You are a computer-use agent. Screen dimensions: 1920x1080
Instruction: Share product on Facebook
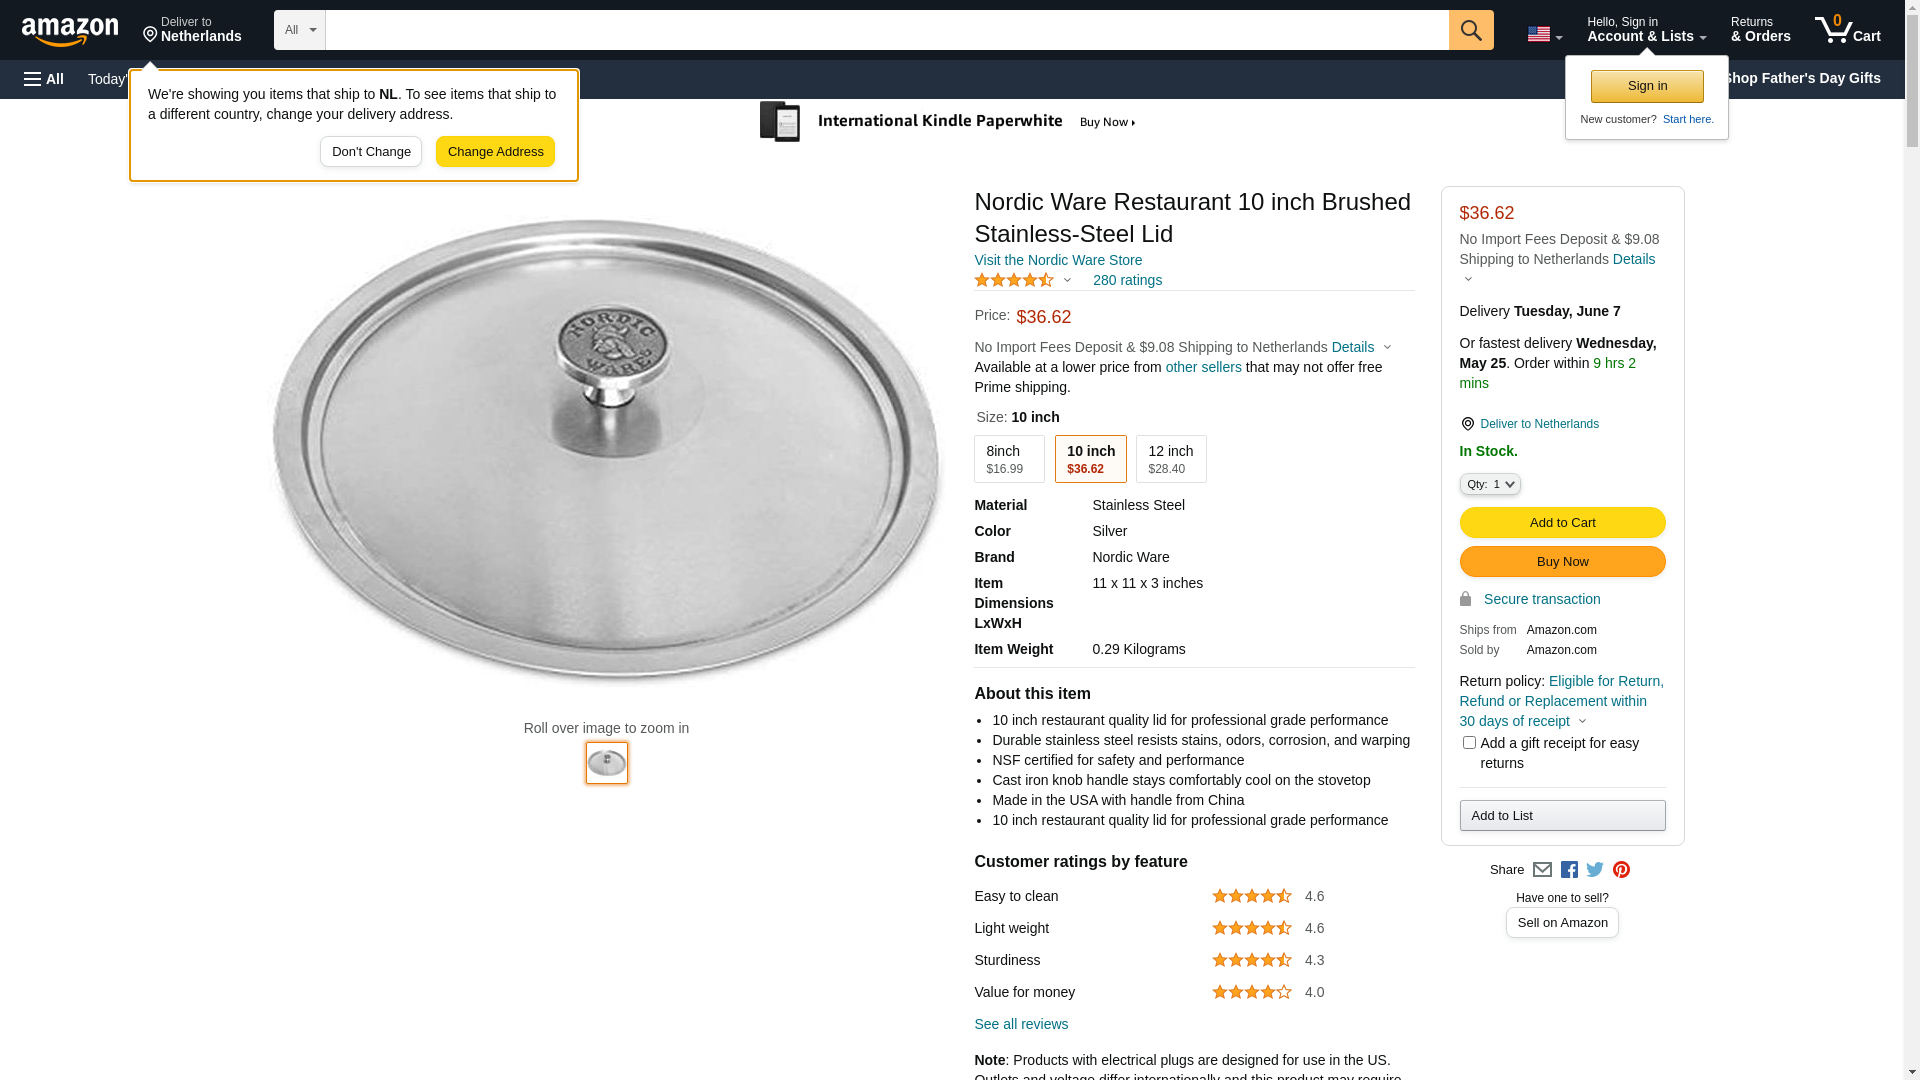click(x=1569, y=870)
